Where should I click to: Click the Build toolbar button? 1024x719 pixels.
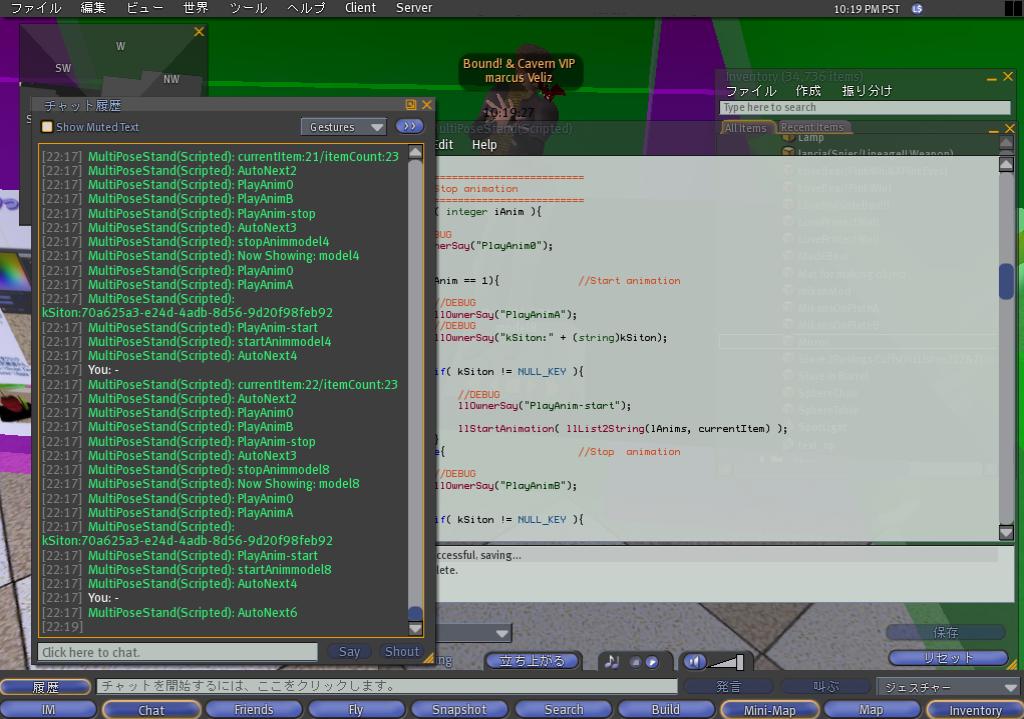665,710
